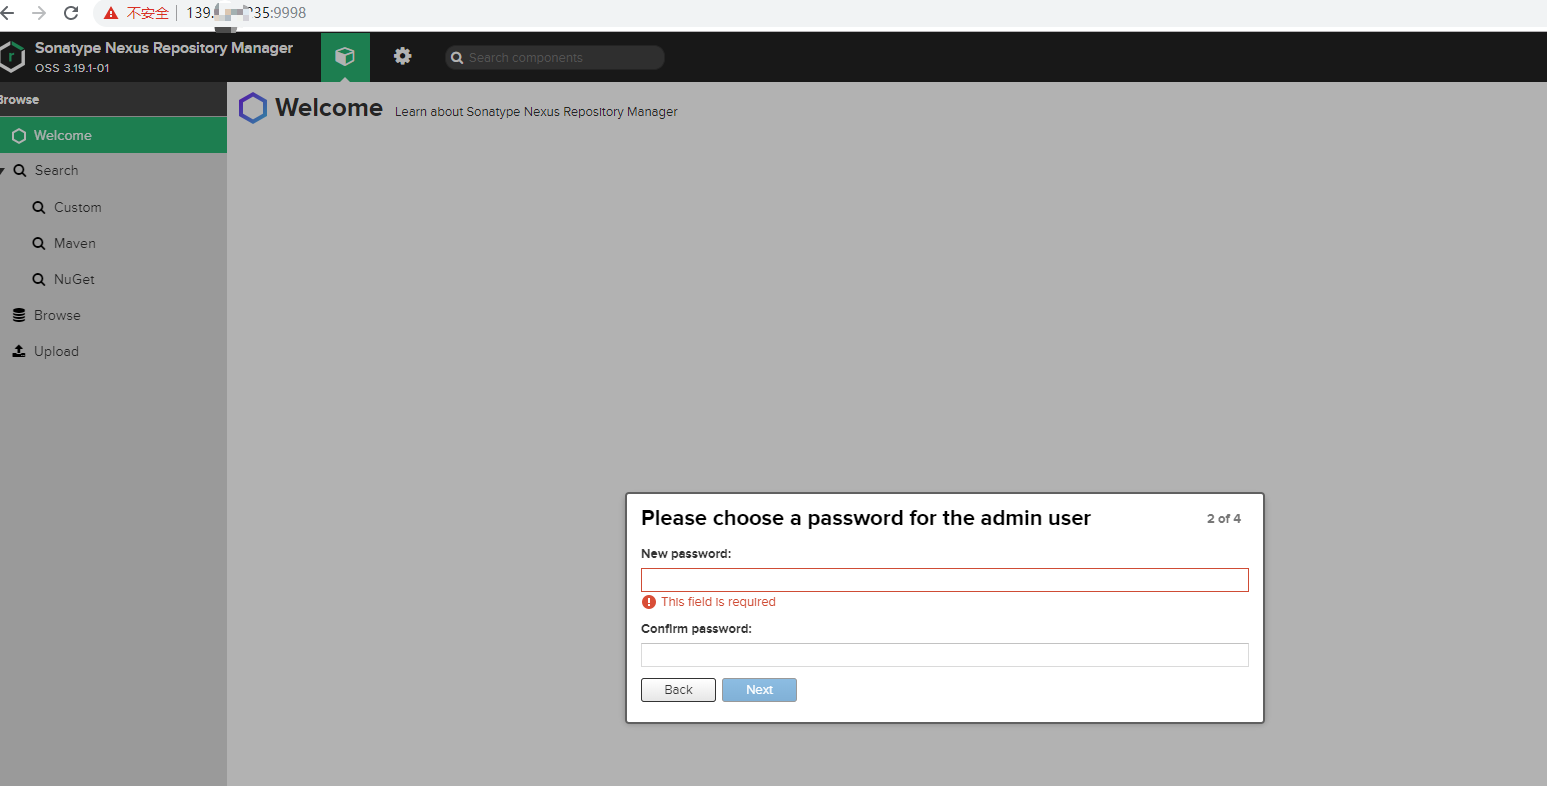Image resolution: width=1547 pixels, height=786 pixels.
Task: Collapse the Search tree node arrow
Action: tap(3, 171)
